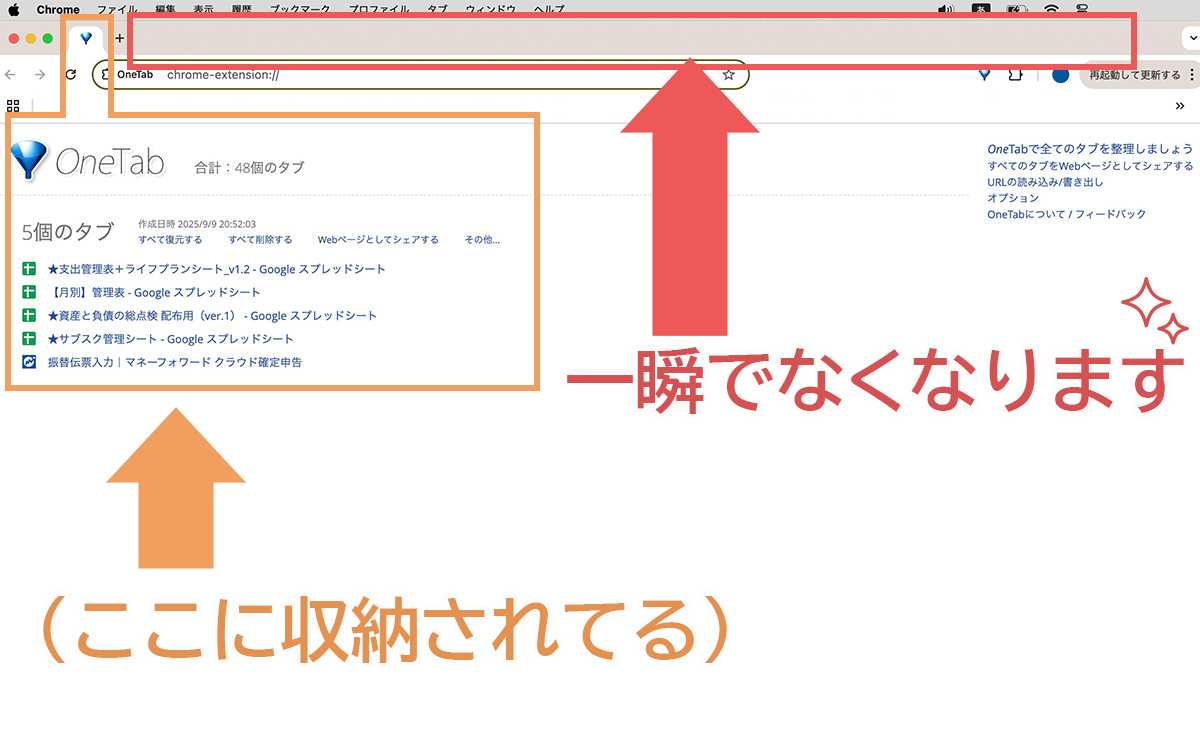Expand the tab search dropdown
1200x753 pixels.
pos(1190,39)
